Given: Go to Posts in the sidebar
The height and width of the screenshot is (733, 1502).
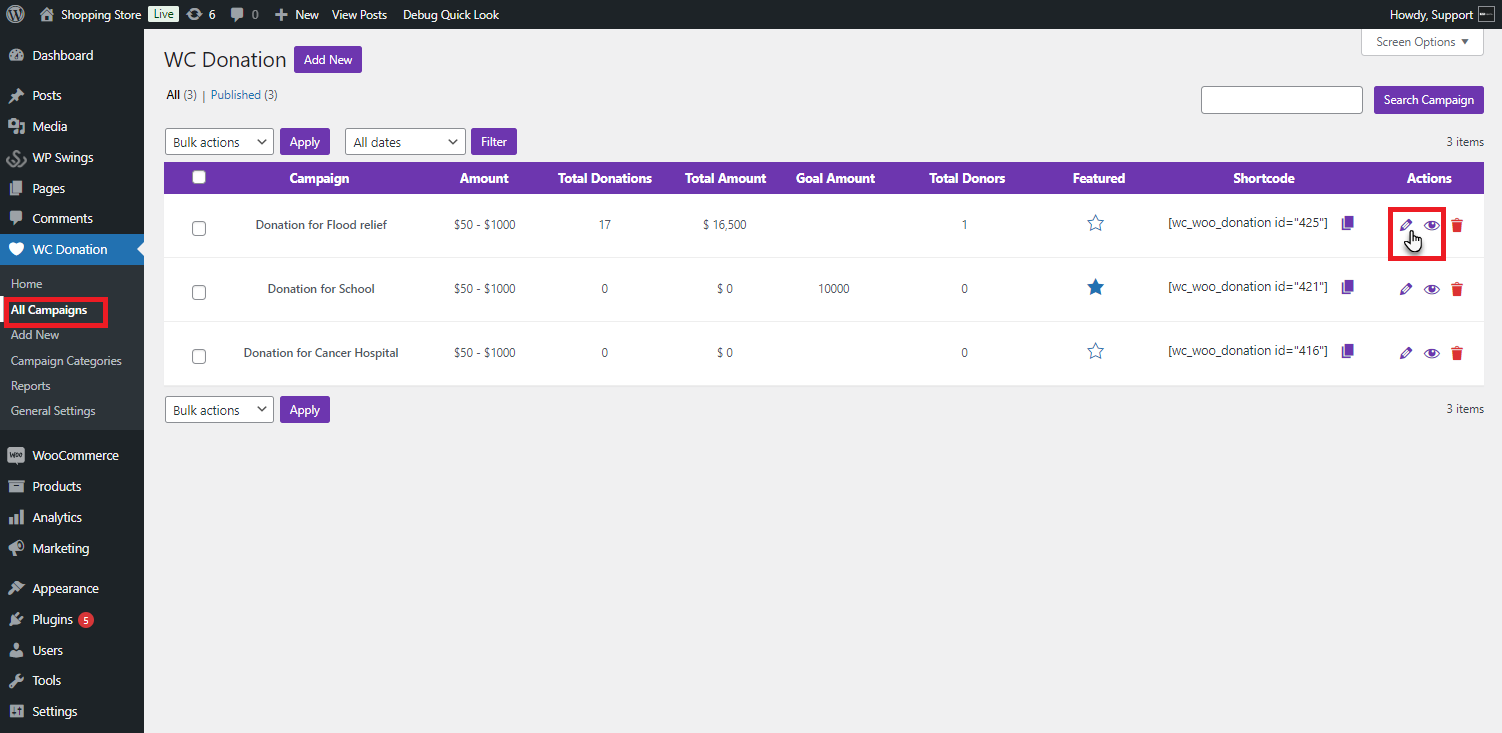Looking at the screenshot, I should [x=72, y=95].
